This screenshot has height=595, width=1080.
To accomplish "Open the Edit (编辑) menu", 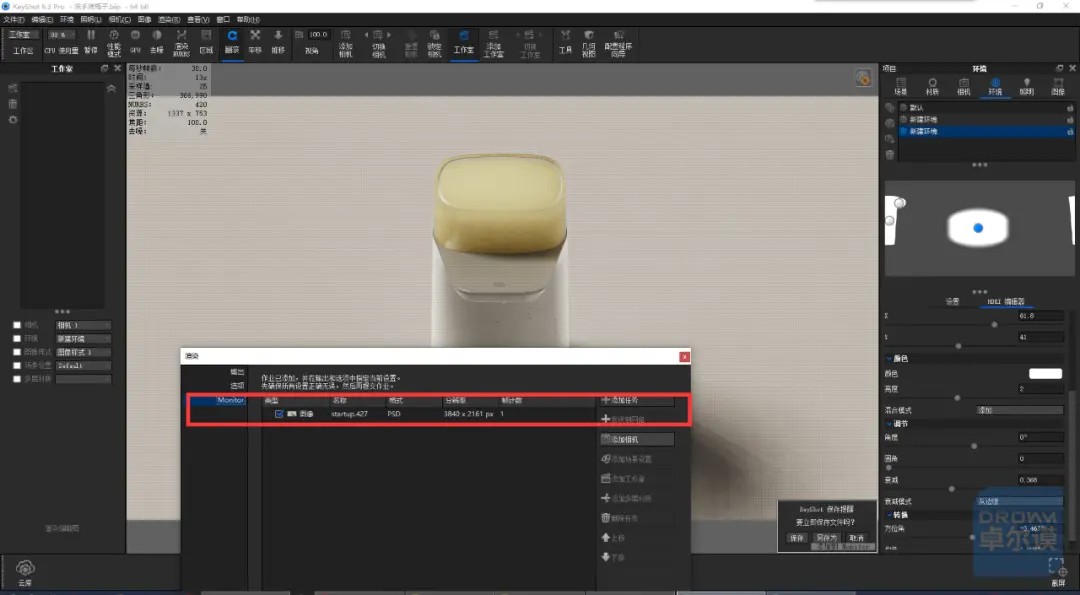I will pos(42,20).
